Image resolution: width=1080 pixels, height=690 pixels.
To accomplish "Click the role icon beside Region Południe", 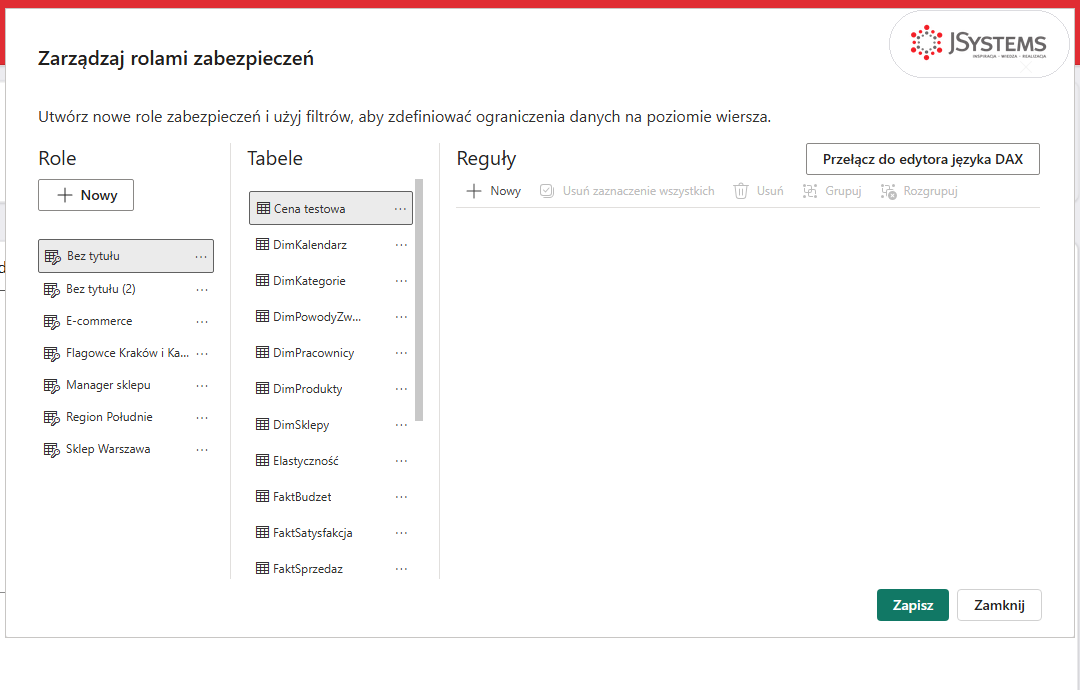I will tap(52, 417).
